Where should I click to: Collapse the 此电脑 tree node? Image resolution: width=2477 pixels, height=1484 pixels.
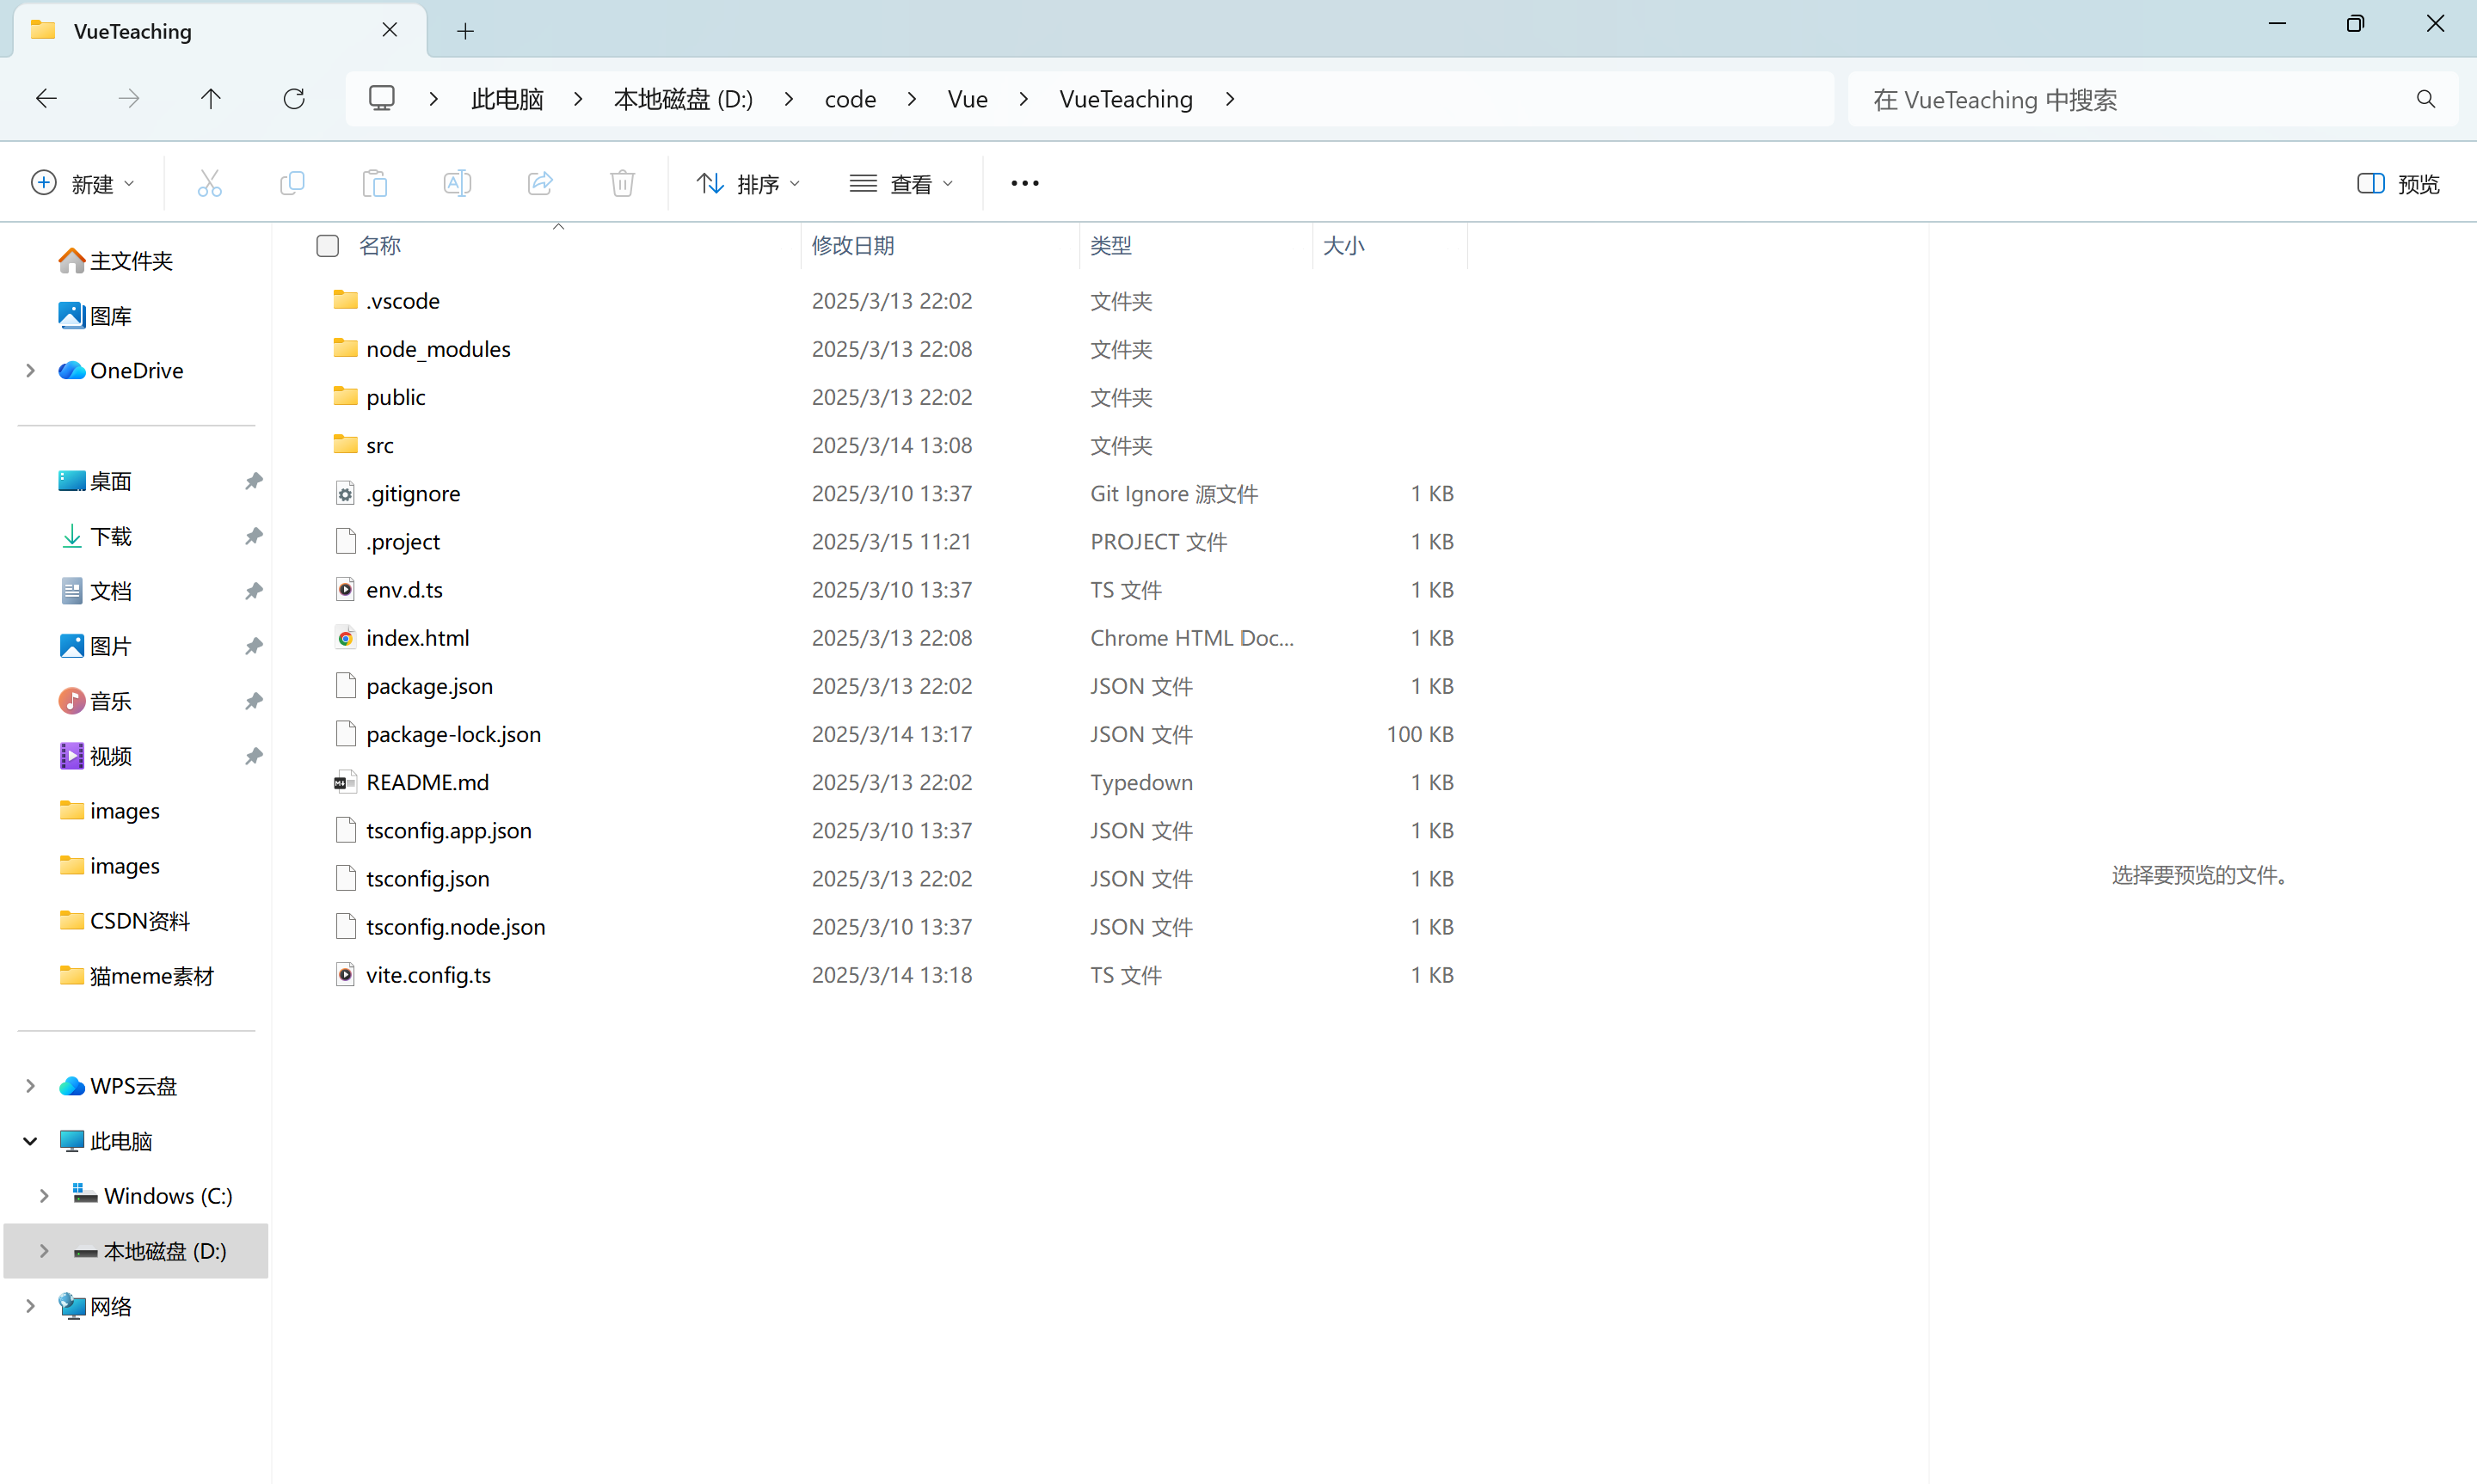pyautogui.click(x=31, y=1141)
